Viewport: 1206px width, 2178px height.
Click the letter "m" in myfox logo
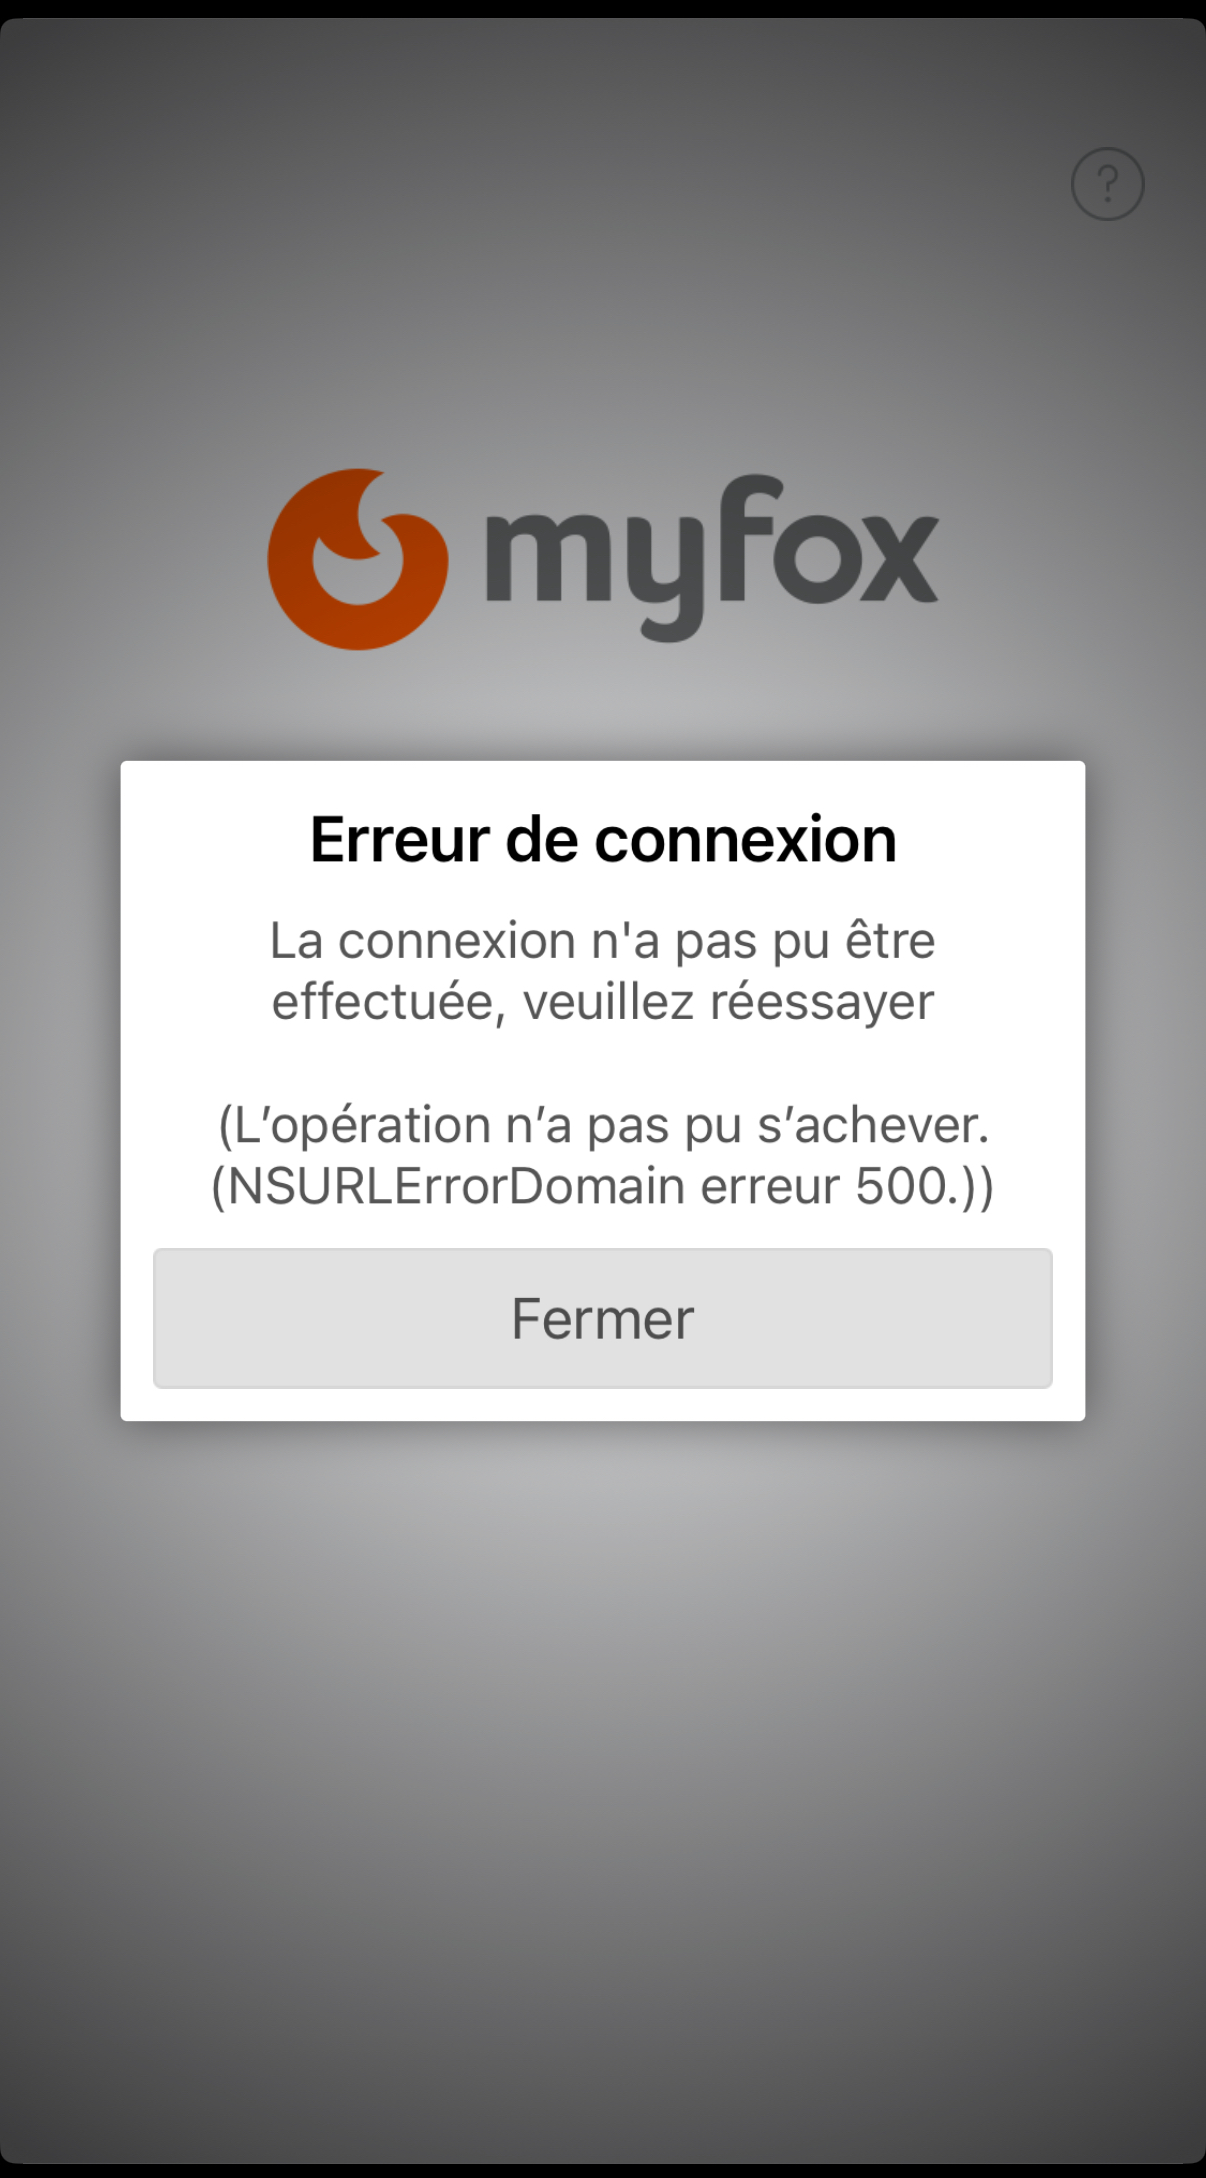click(547, 559)
